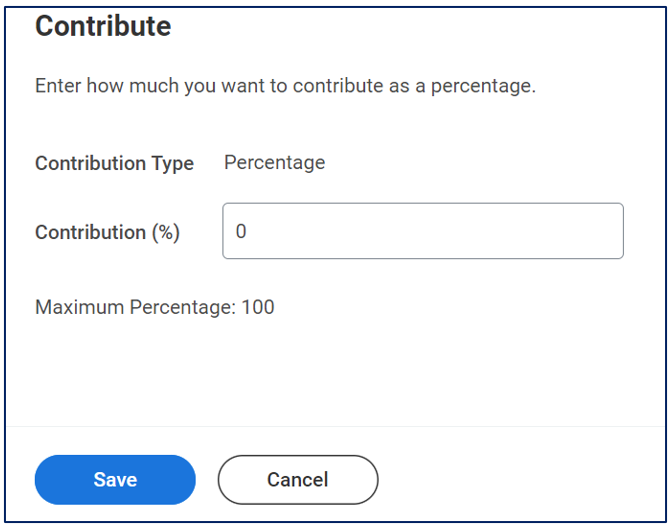Click the Contribution Type label
This screenshot has width=672, height=529.
point(114,163)
